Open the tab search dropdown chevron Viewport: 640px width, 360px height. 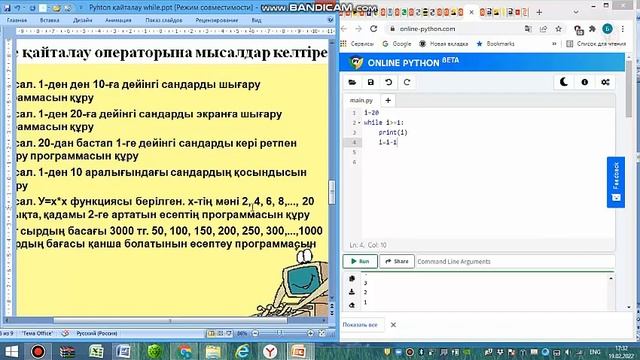(576, 12)
